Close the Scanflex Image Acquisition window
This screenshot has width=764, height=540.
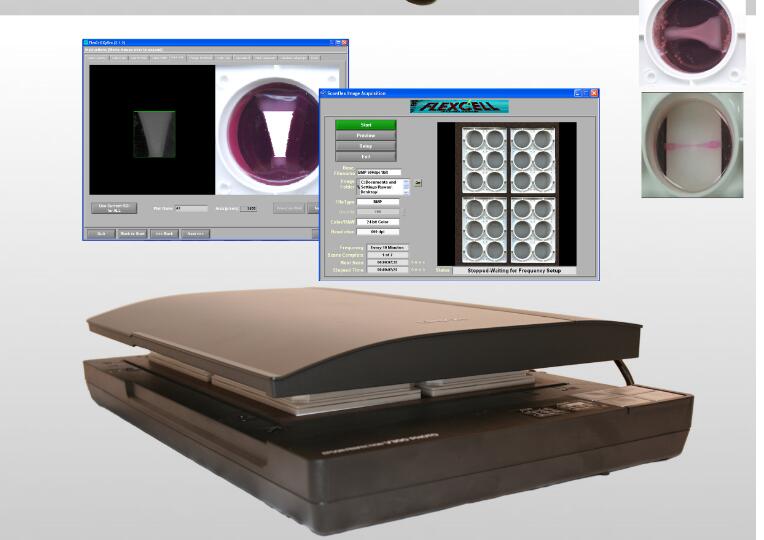point(594,93)
